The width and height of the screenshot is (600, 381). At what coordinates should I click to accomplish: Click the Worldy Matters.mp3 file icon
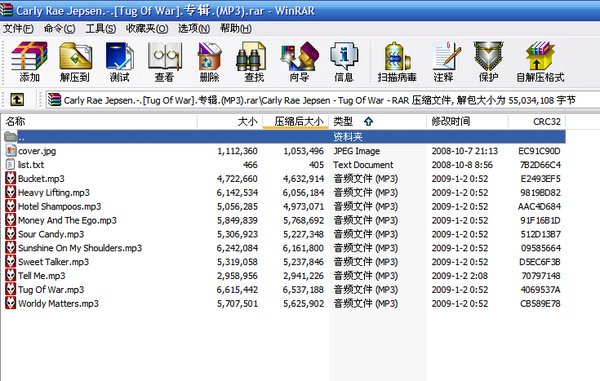[11, 303]
